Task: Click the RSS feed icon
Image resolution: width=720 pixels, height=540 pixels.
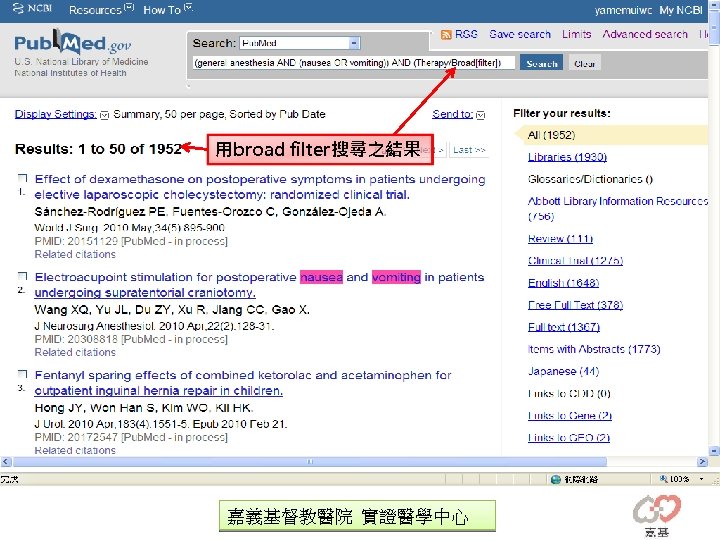Action: (446, 34)
